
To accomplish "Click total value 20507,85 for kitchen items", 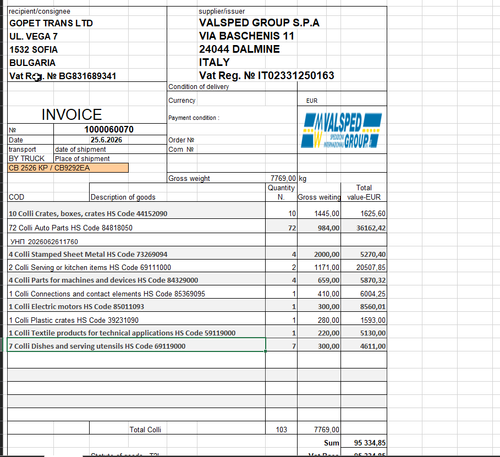I will click(371, 267).
